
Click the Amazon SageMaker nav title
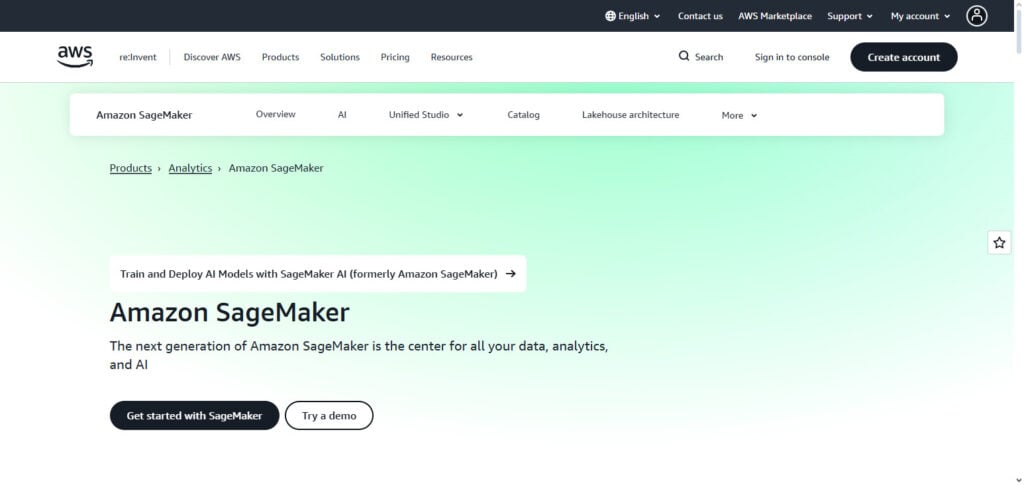pyautogui.click(x=144, y=116)
